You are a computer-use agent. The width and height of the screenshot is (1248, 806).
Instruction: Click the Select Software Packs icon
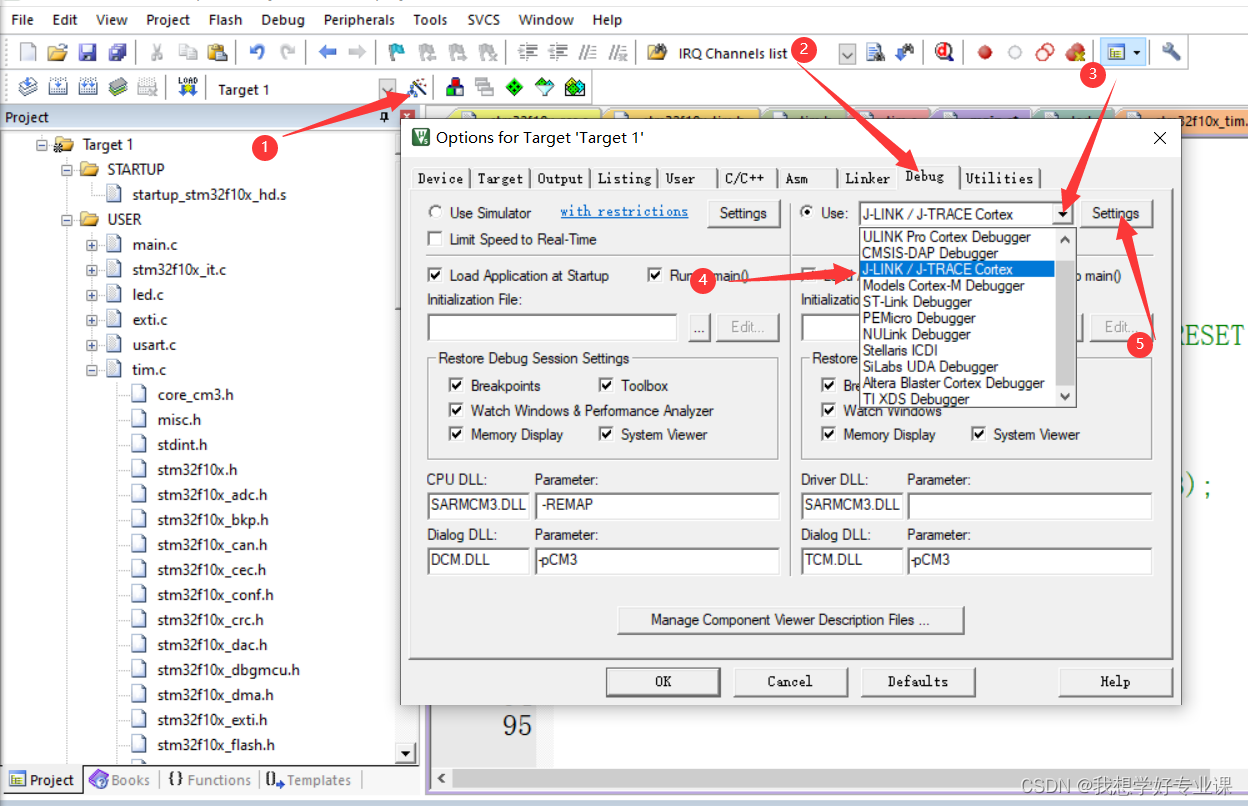click(x=544, y=88)
